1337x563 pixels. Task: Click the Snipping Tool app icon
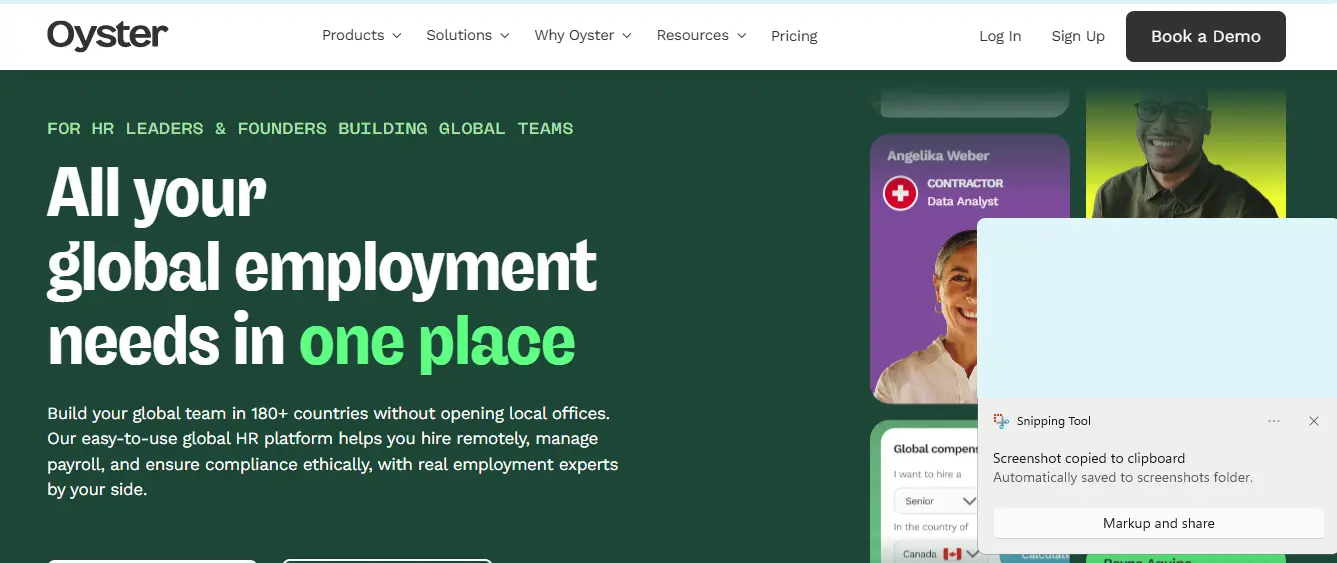tap(1001, 421)
